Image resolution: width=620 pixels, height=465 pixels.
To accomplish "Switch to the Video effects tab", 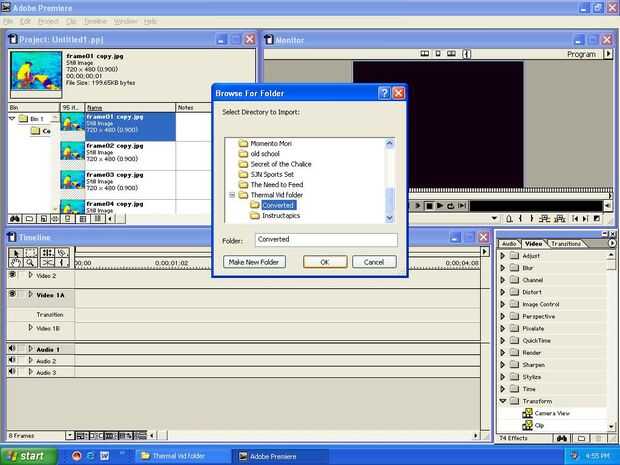I will 533,244.
